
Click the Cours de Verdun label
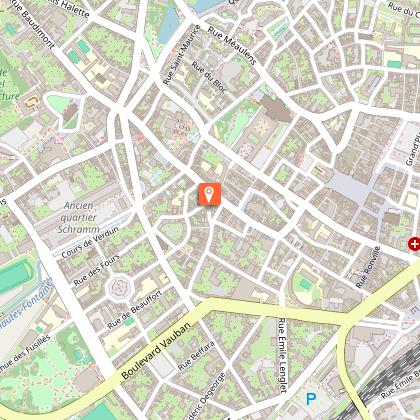tap(90, 242)
